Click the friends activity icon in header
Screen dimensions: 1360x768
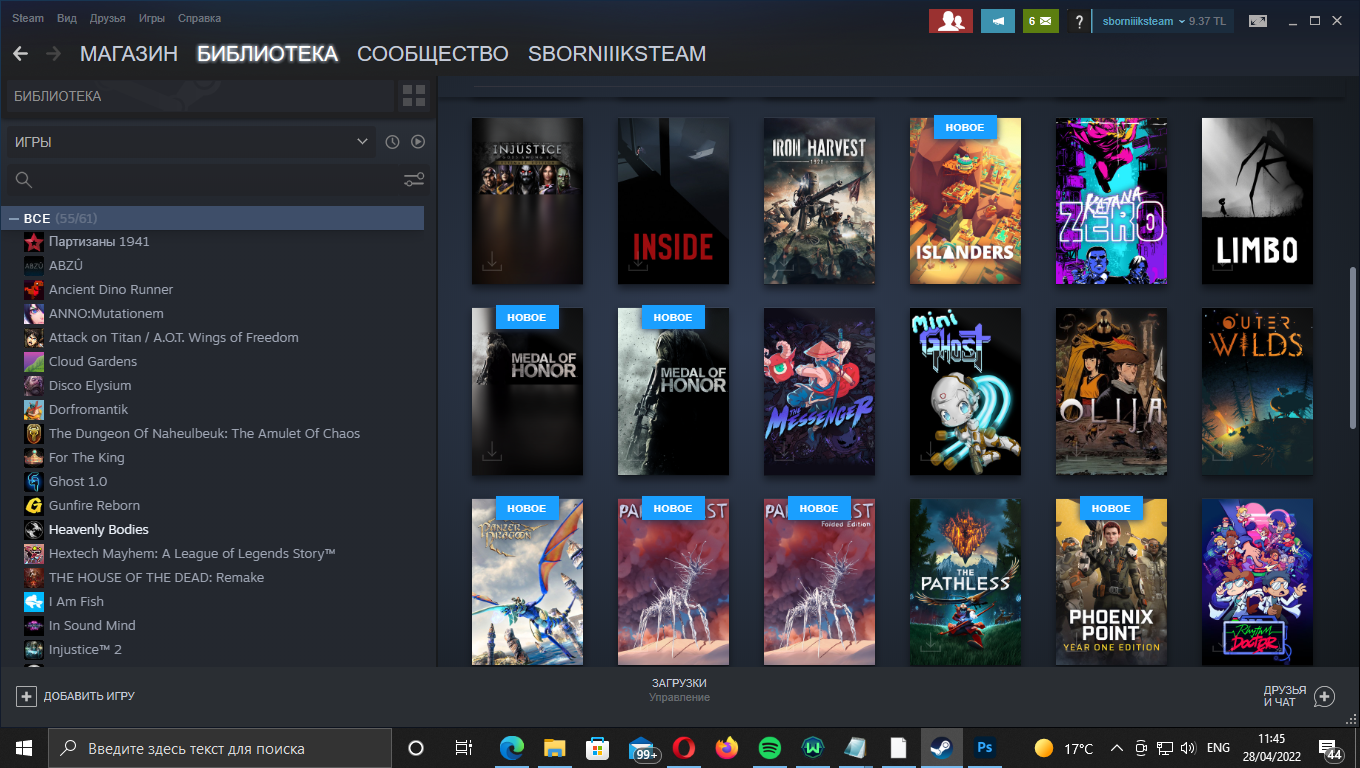[x=950, y=21]
